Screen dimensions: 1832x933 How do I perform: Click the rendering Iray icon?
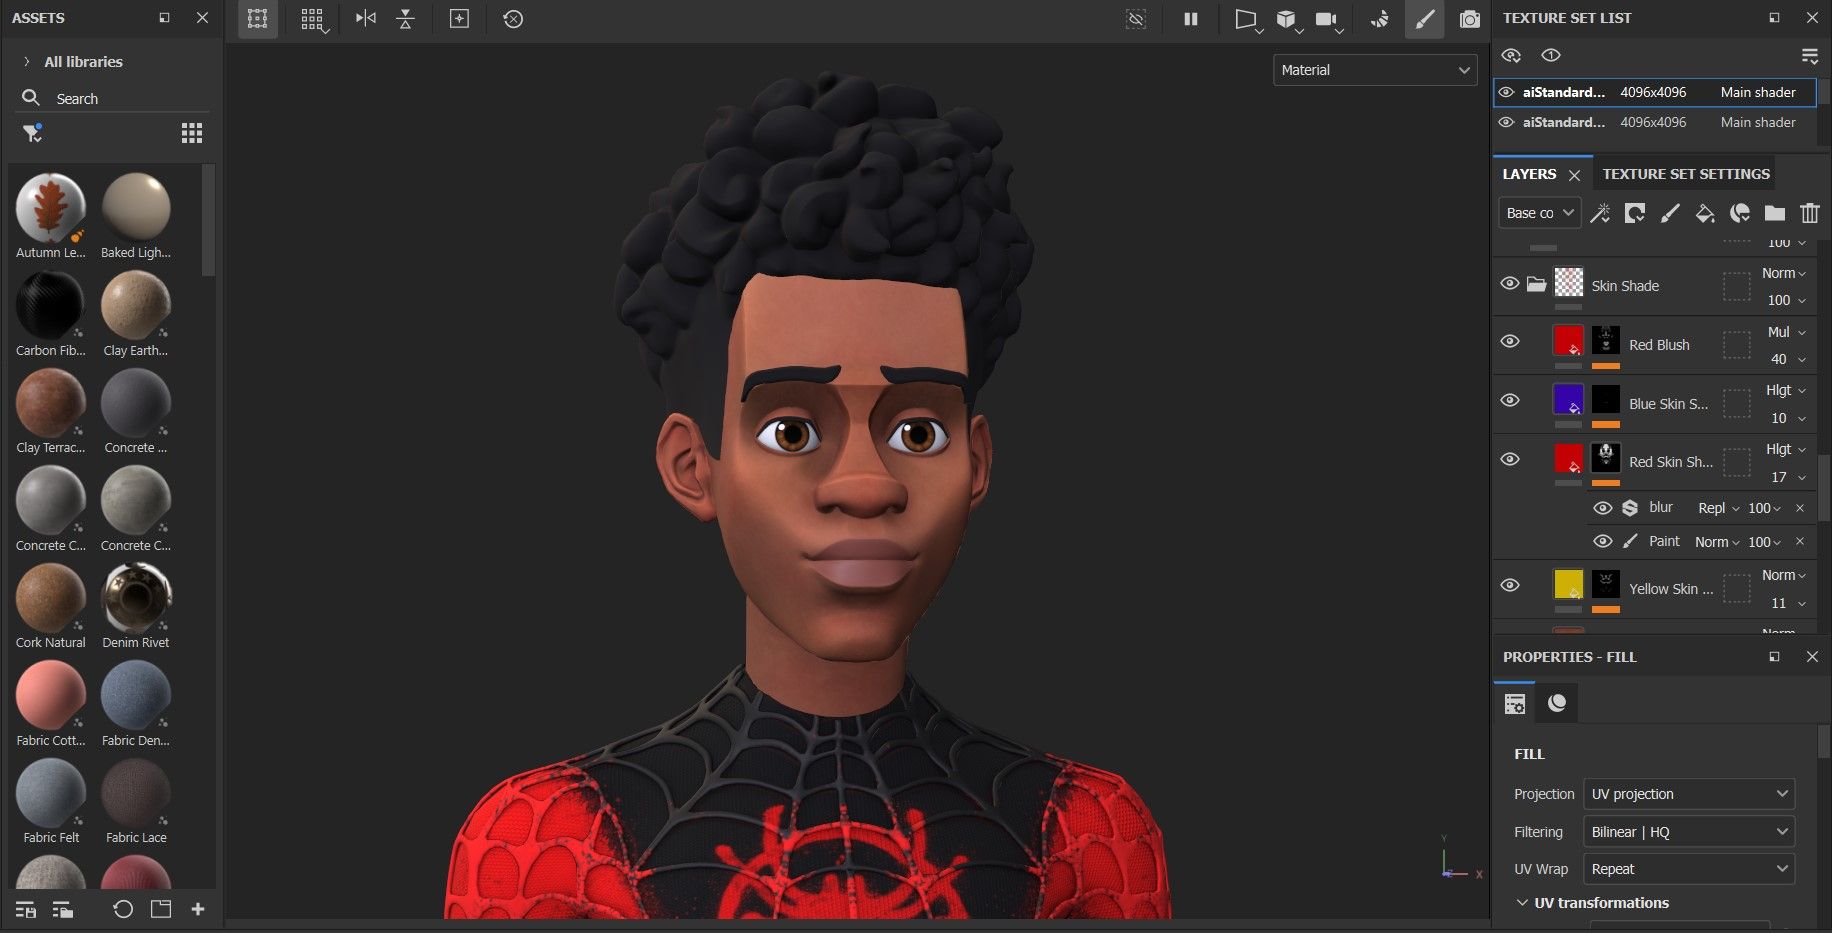click(1380, 19)
